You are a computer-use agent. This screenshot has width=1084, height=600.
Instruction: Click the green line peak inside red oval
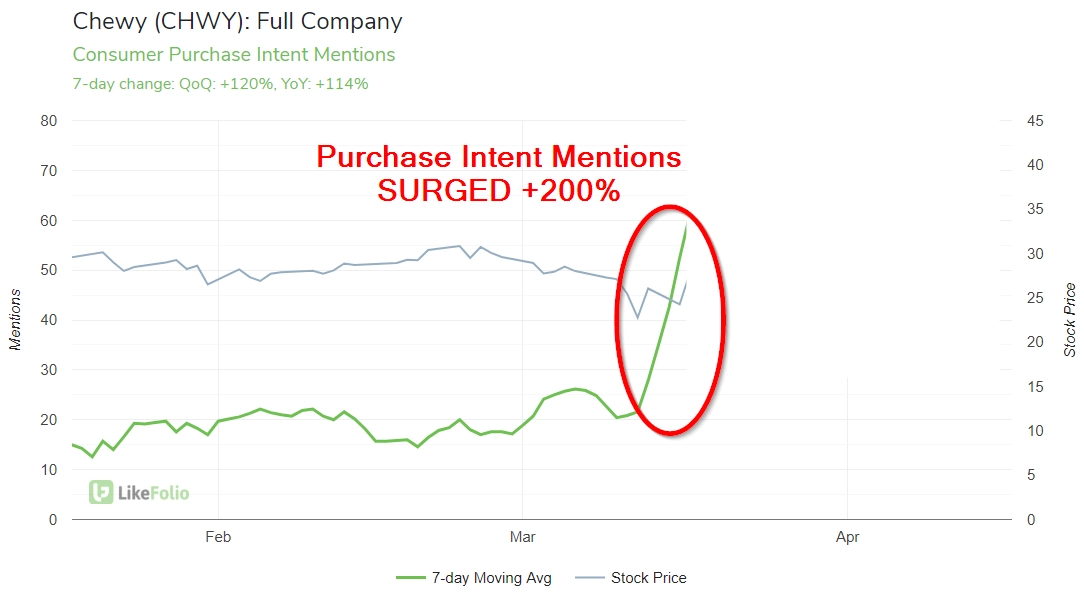(685, 226)
